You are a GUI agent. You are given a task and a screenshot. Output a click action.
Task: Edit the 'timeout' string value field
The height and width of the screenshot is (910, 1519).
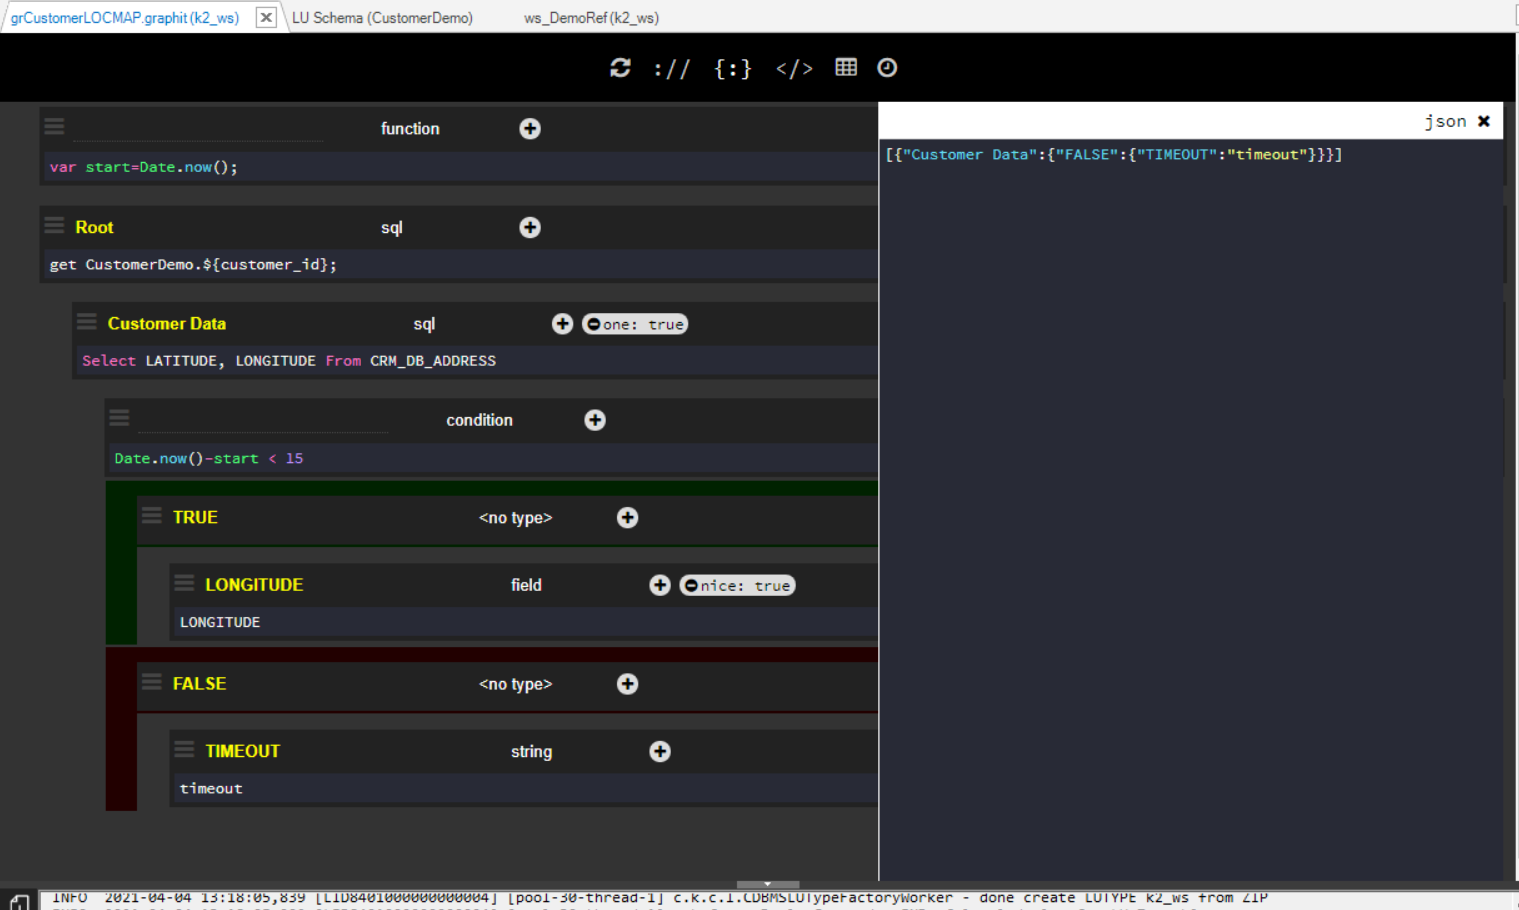526,788
